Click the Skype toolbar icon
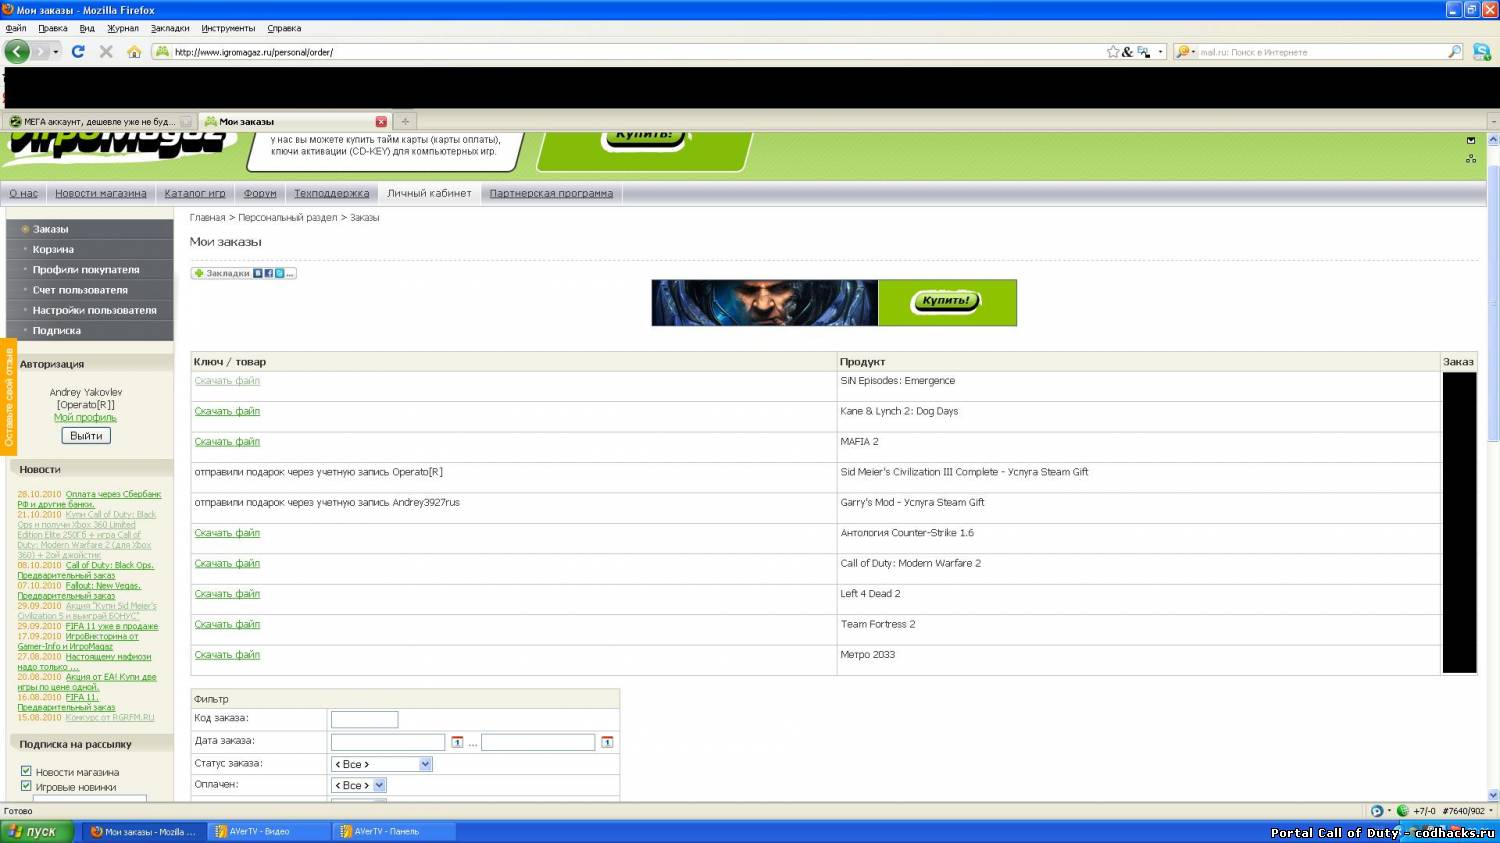The image size is (1500, 843). click(1482, 51)
